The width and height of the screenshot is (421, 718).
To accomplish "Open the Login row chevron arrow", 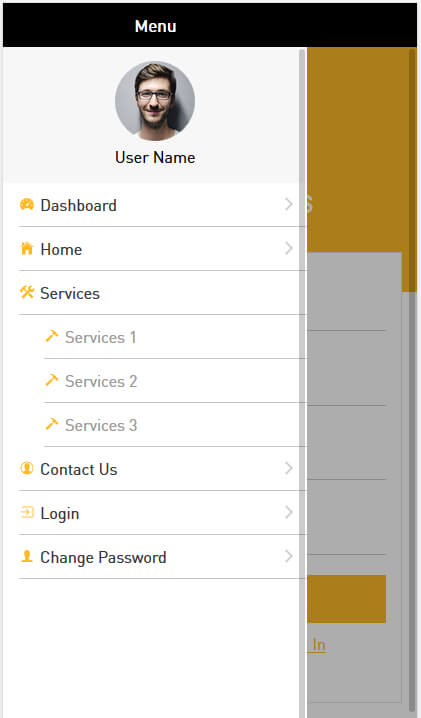I will (289, 512).
